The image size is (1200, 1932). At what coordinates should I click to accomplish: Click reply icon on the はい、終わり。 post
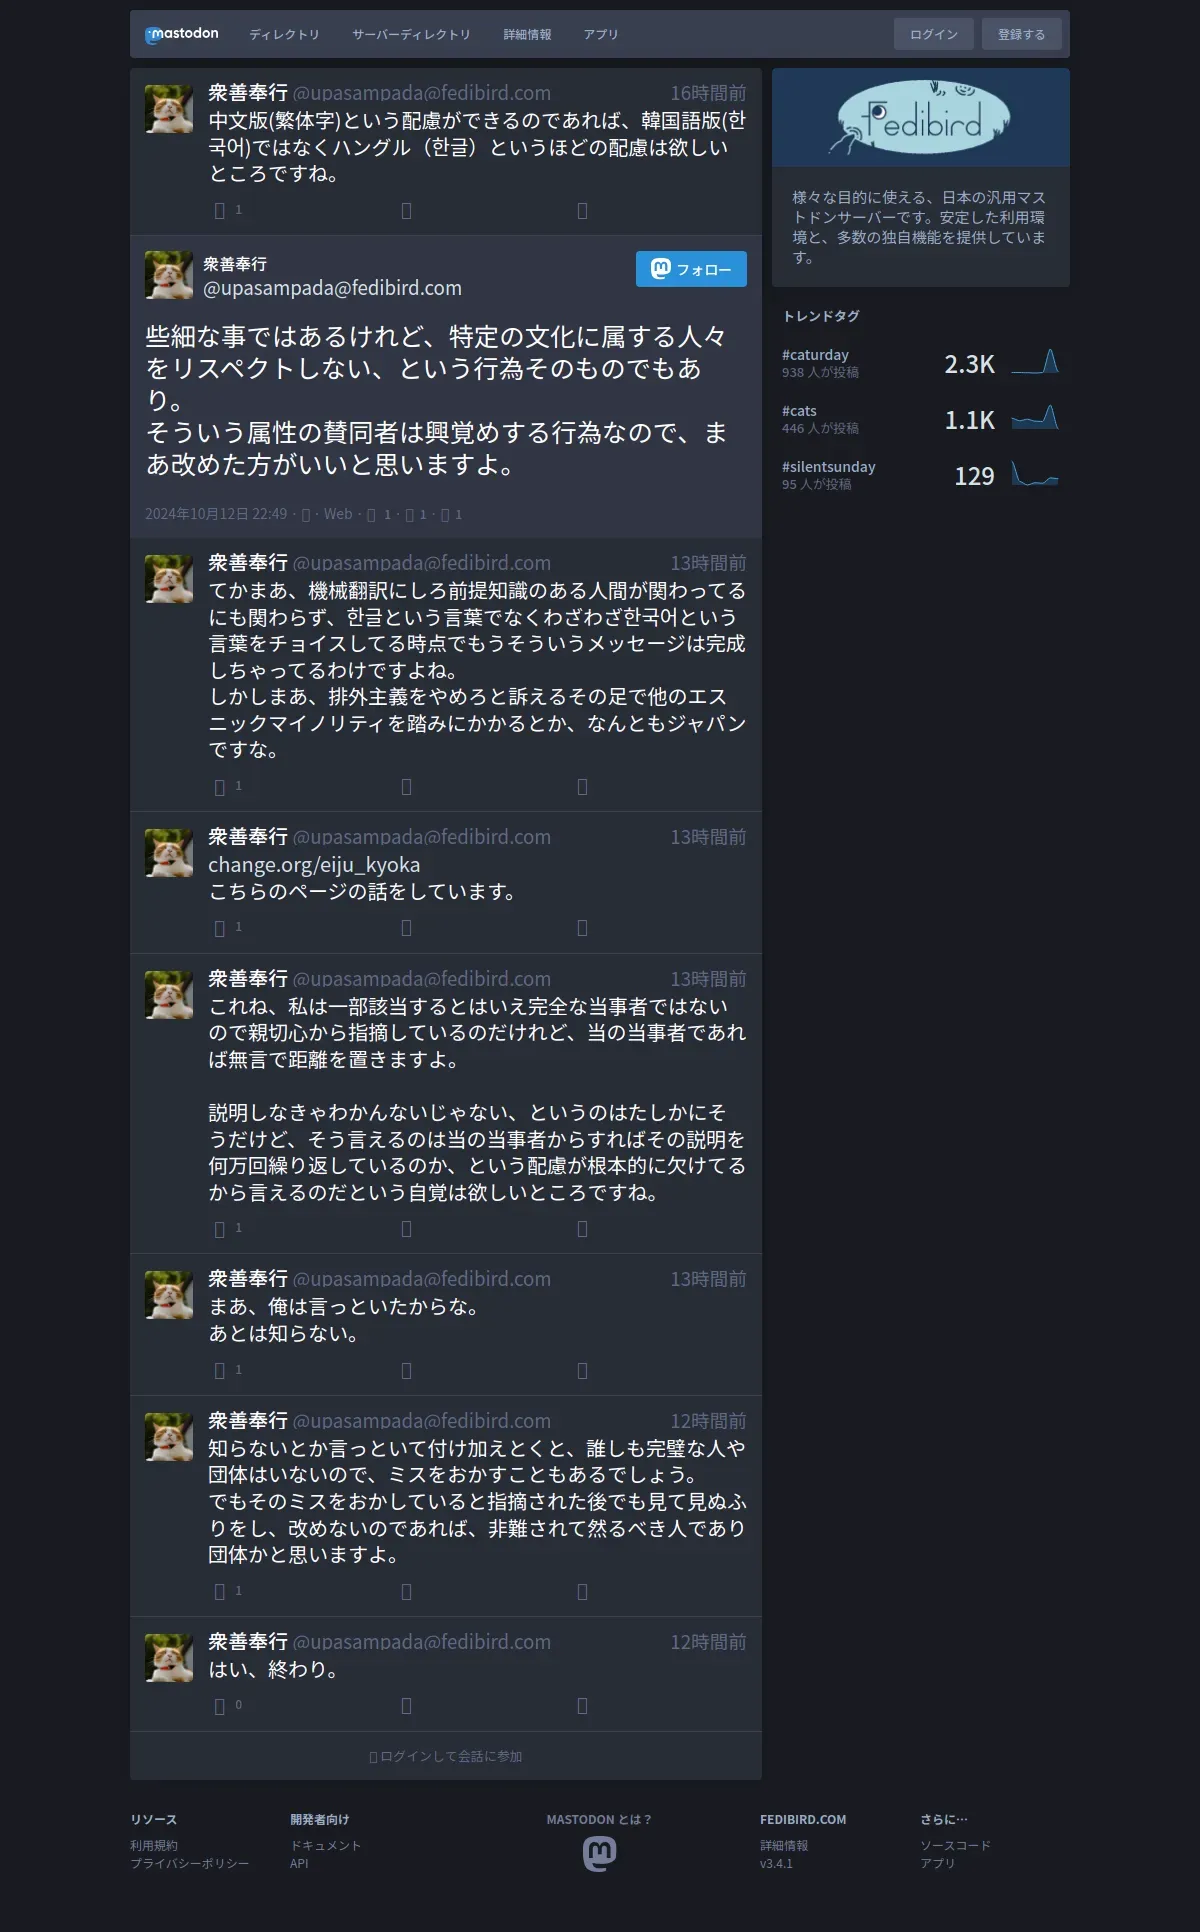(220, 1706)
